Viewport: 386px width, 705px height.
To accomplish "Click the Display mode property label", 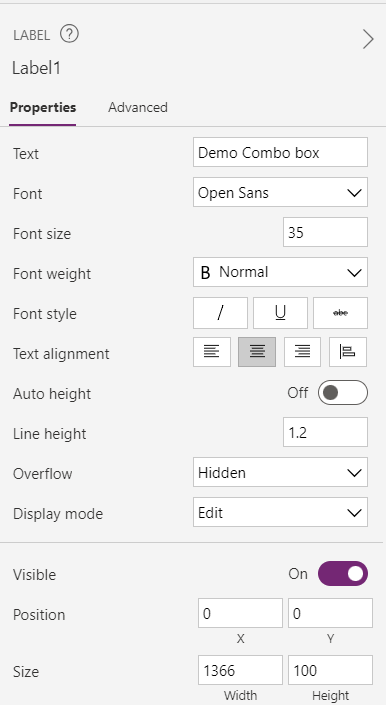I will coord(58,514).
